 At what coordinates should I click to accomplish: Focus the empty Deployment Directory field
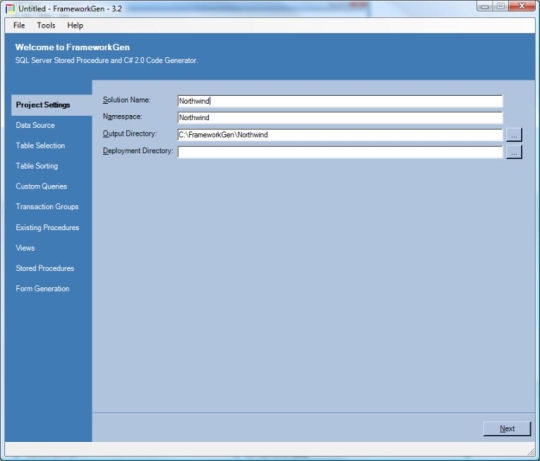tap(340, 152)
